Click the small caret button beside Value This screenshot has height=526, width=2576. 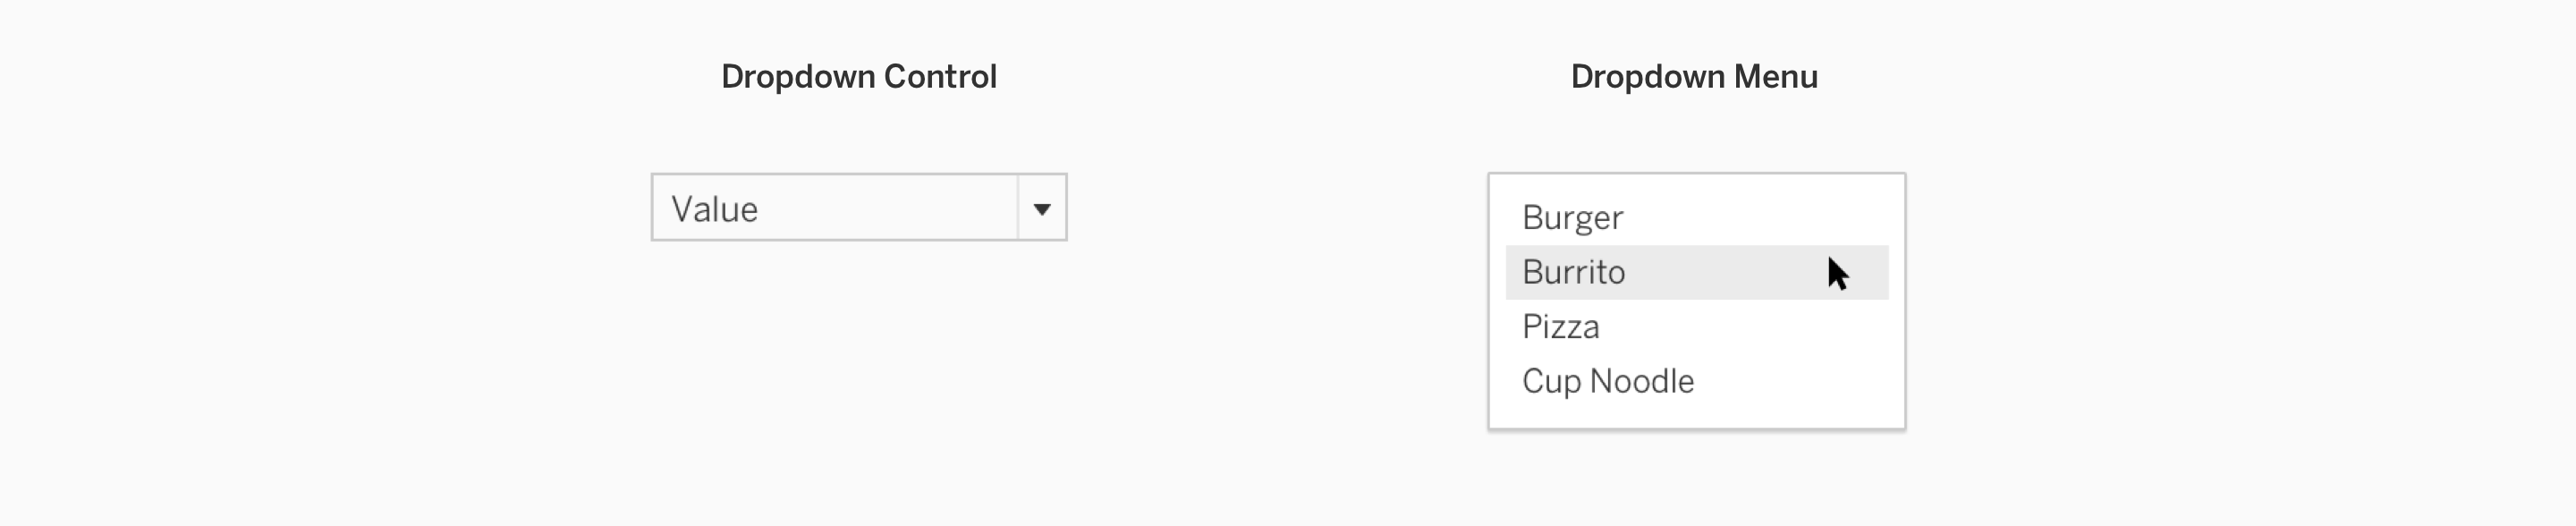pos(1042,209)
